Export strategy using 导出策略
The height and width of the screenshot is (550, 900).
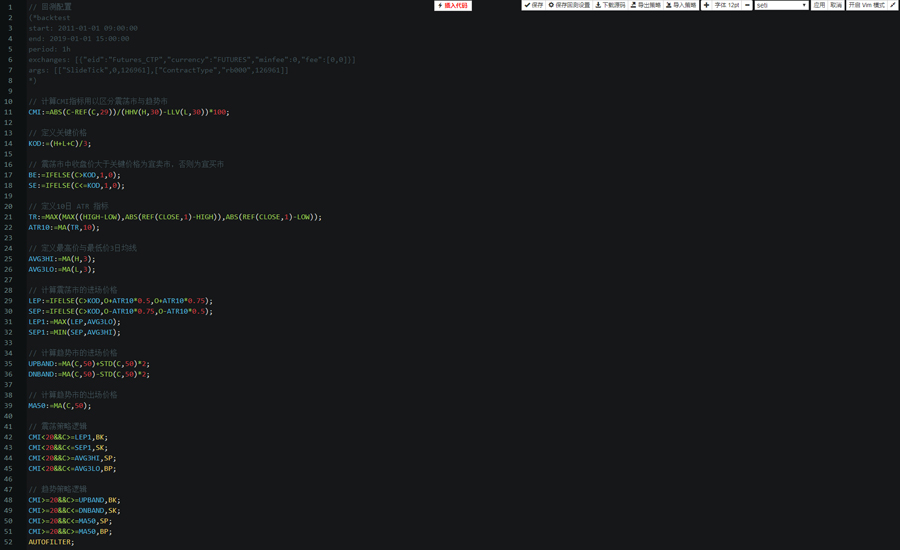pos(646,6)
